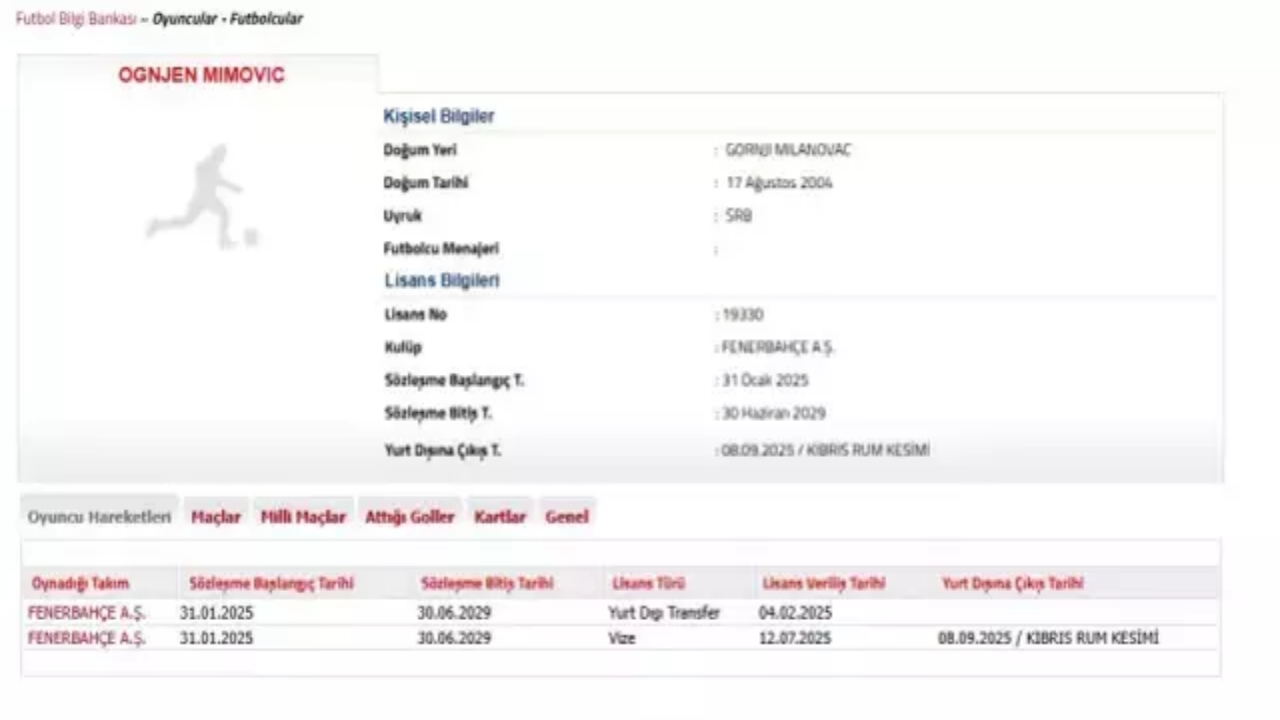Click the Oynadığı Takım column header
The height and width of the screenshot is (720, 1280).
click(x=80, y=583)
